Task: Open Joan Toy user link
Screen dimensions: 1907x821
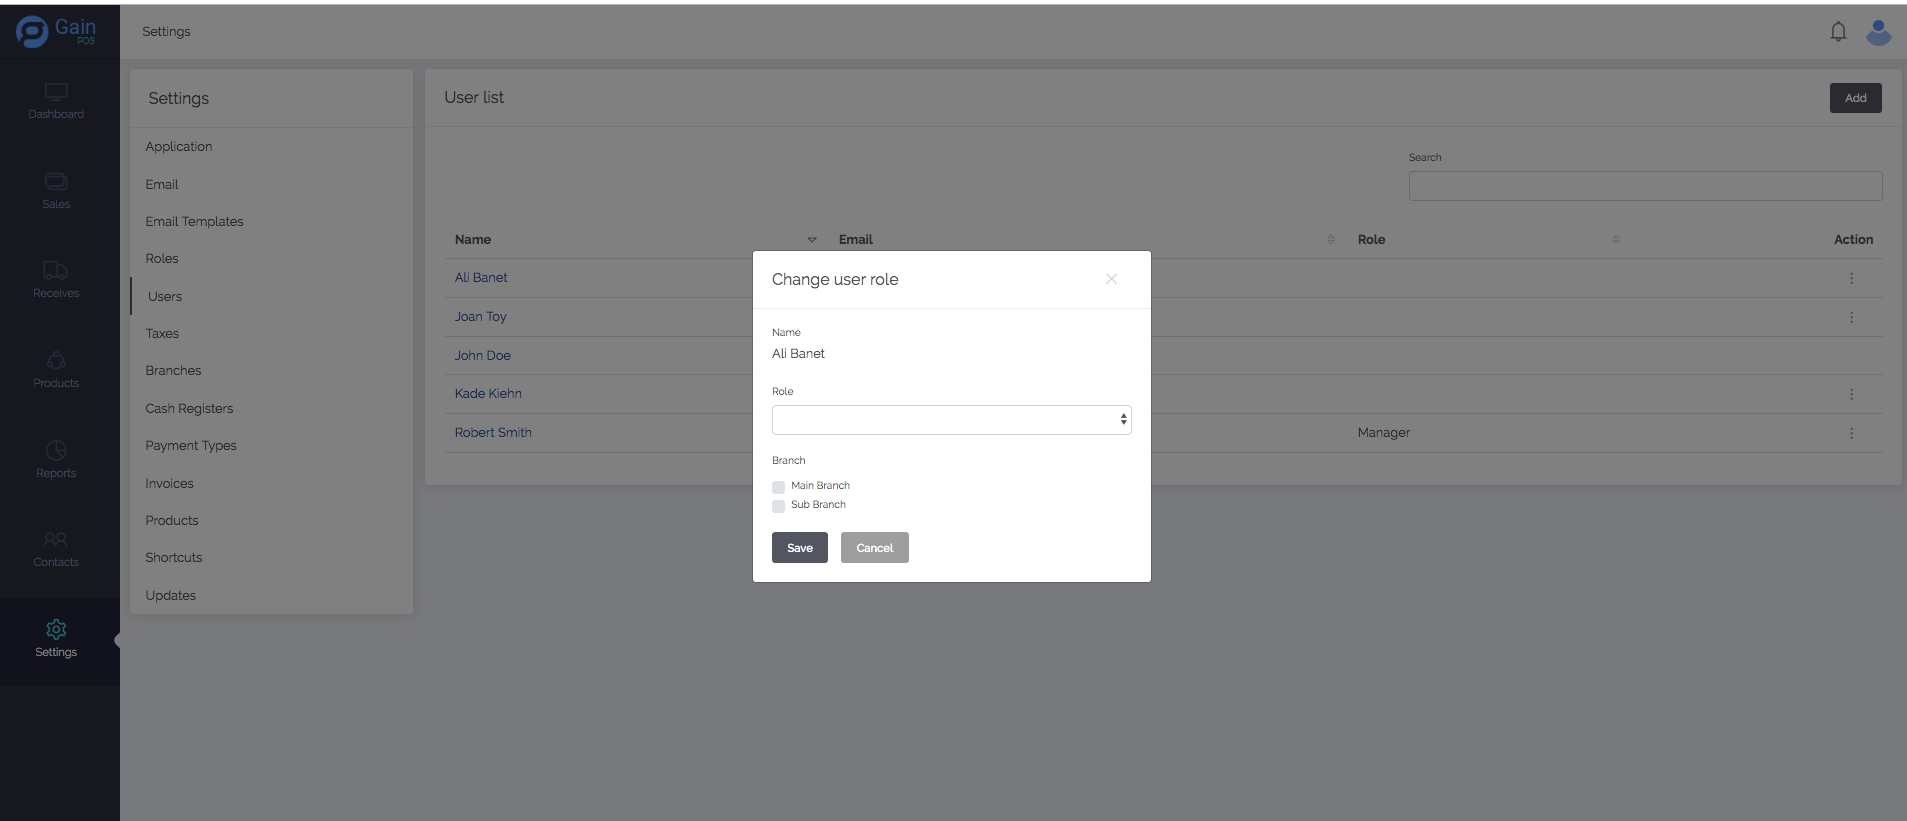Action: (481, 317)
